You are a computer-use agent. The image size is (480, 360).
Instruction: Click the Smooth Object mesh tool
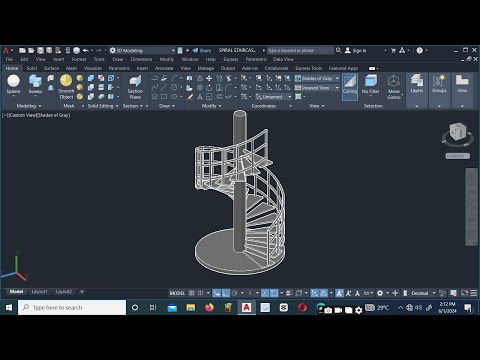66,87
